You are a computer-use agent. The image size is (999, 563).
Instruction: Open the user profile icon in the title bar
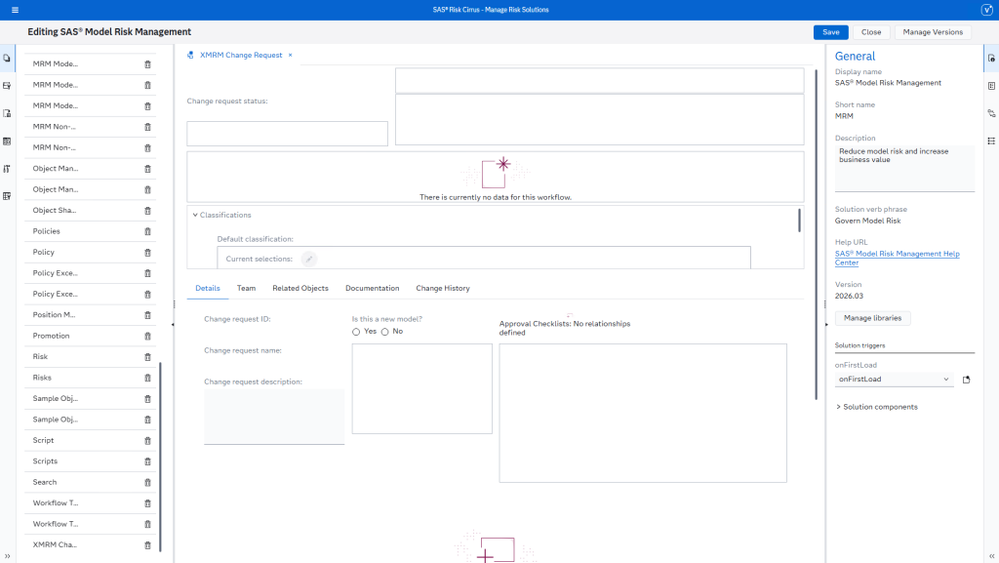coord(986,10)
